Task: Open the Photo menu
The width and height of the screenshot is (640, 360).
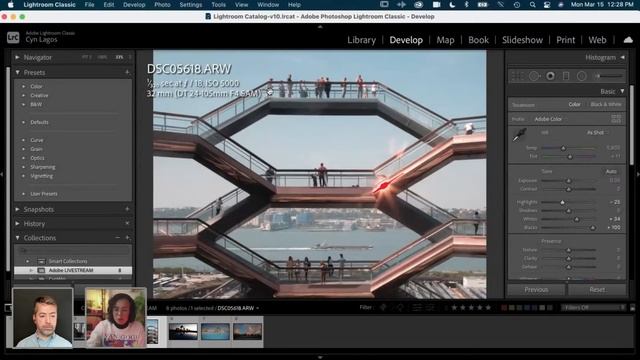Action: 162,5
